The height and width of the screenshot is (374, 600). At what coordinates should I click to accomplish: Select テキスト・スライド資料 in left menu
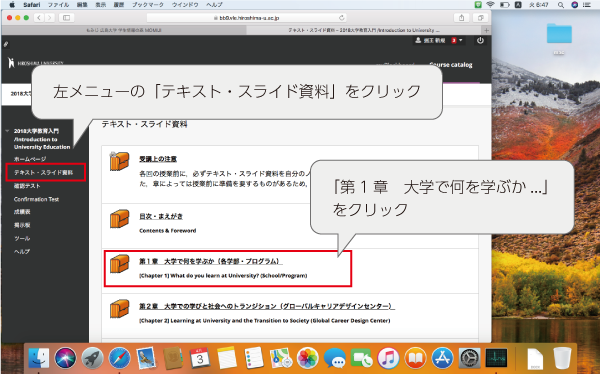click(43, 172)
